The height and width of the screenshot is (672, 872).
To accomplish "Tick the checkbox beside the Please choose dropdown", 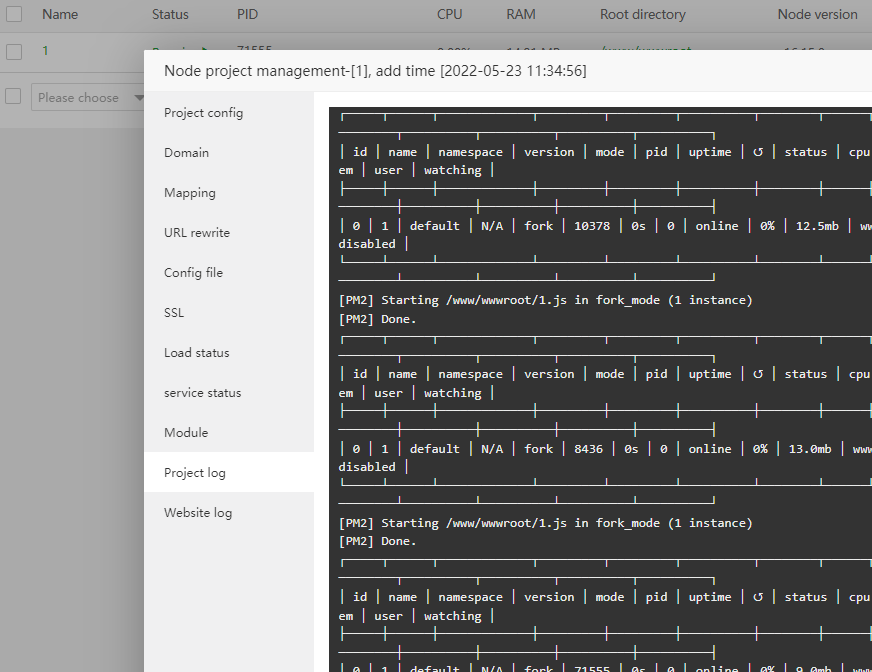I will point(14,97).
